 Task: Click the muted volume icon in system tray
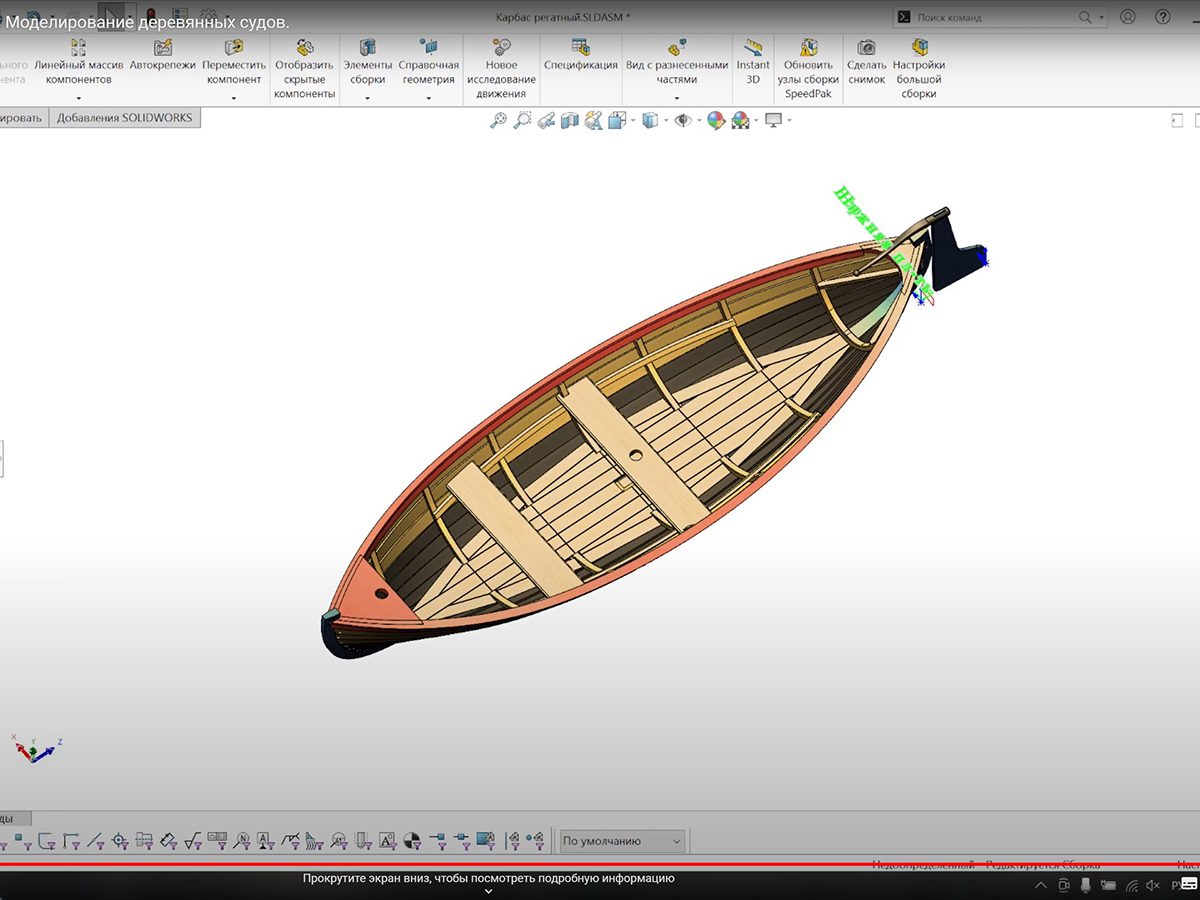1154,885
